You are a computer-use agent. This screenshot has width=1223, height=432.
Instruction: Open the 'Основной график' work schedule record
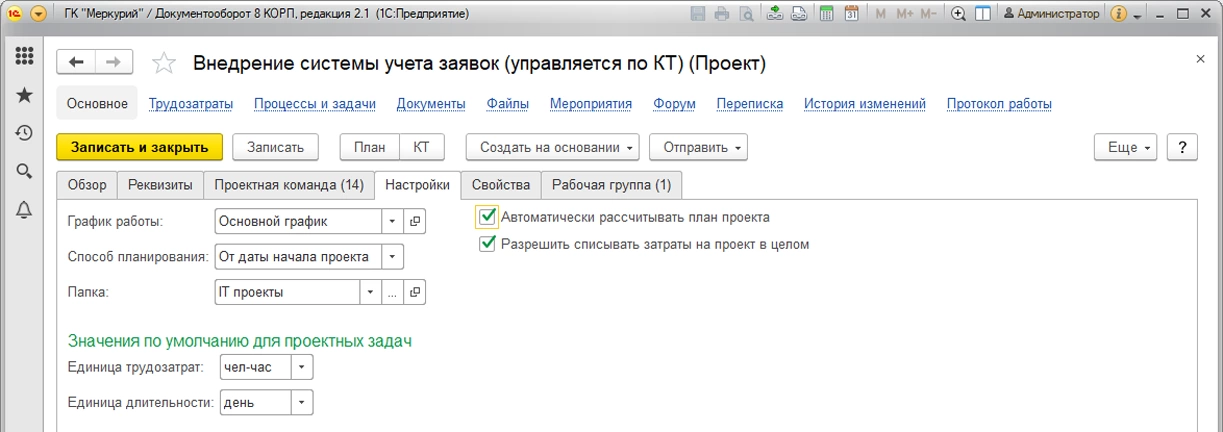[415, 221]
